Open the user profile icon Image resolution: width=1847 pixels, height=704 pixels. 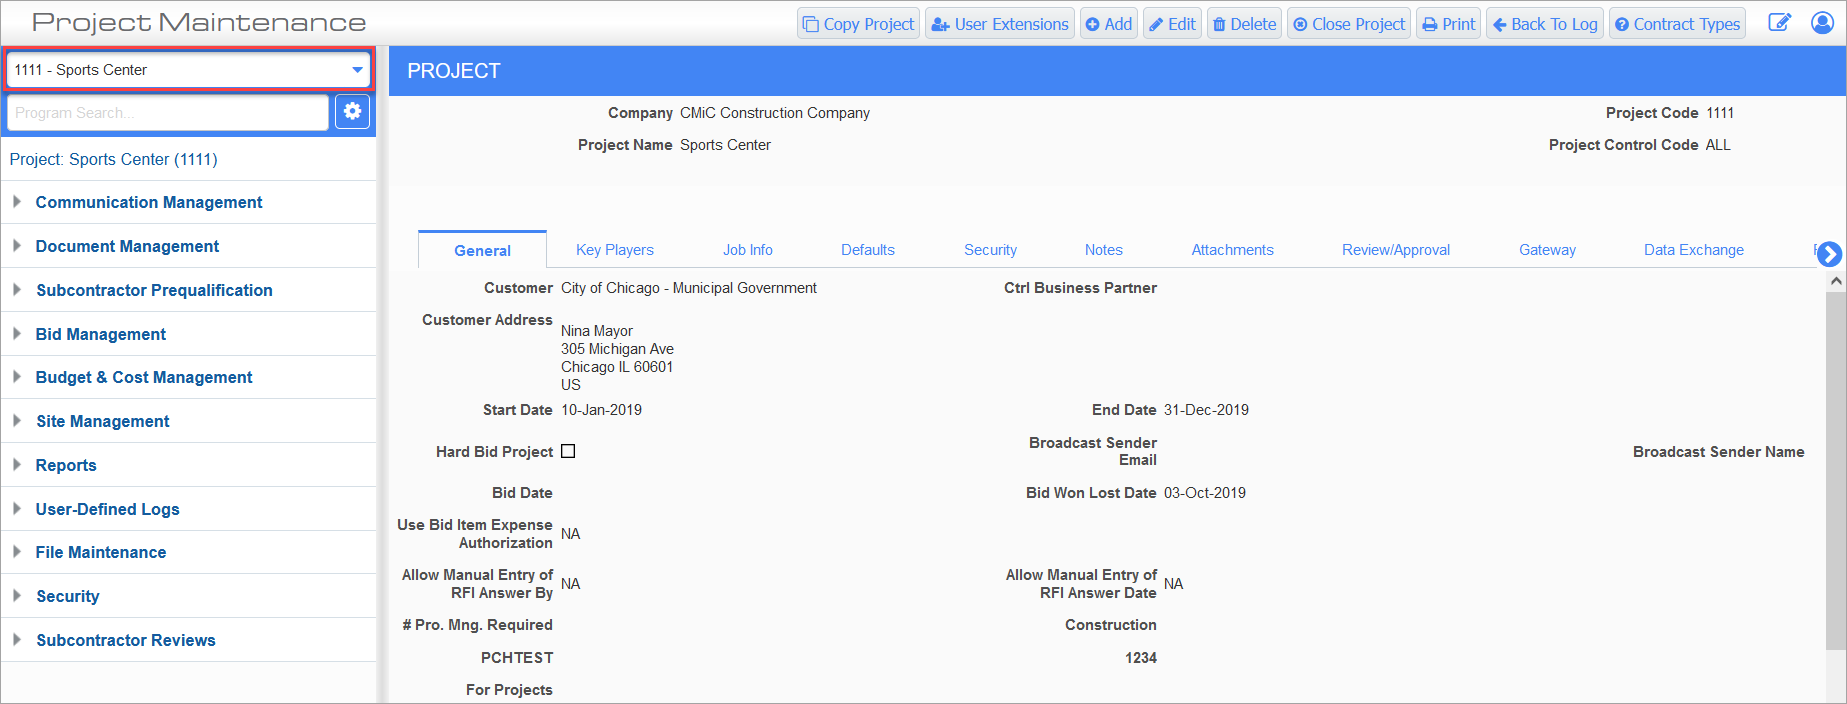point(1822,23)
